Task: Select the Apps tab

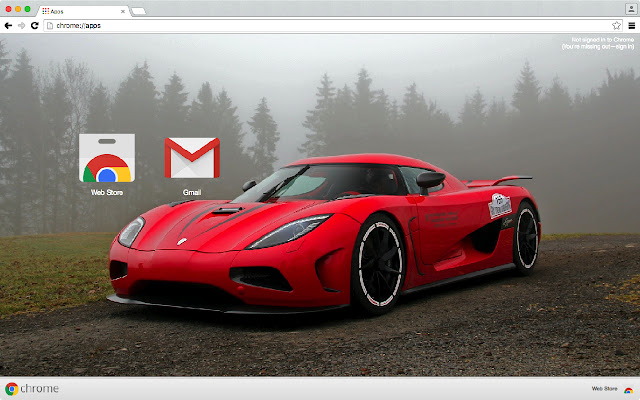Action: click(83, 11)
